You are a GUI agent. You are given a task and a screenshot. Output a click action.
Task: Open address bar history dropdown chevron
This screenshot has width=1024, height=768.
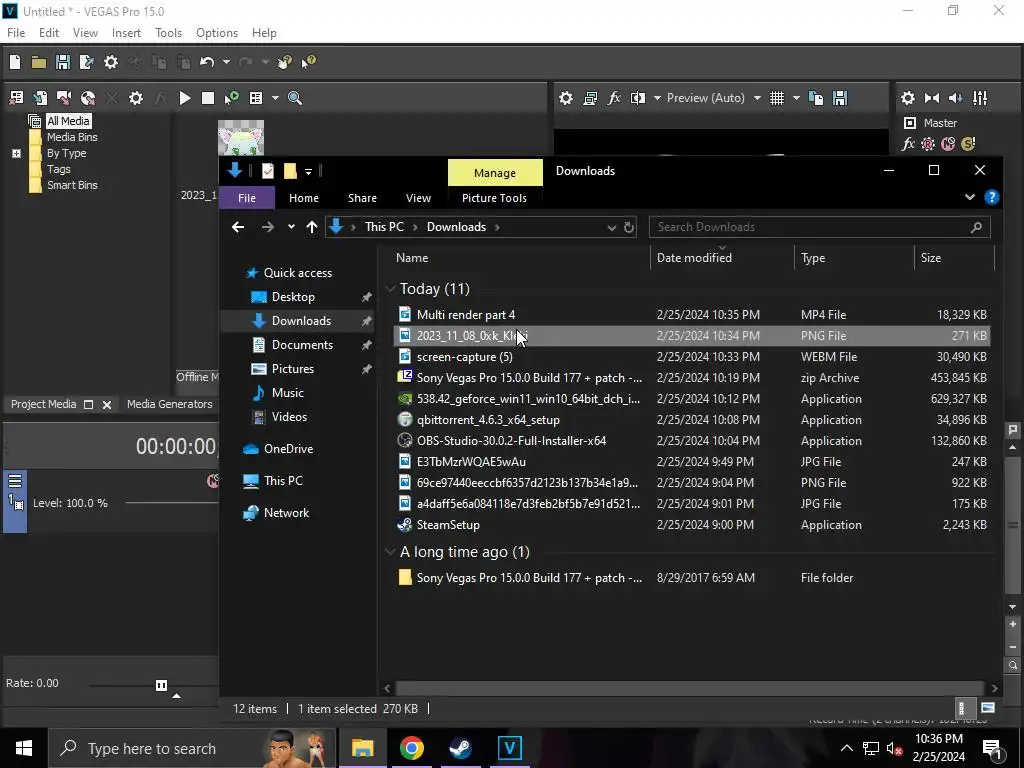[611, 227]
